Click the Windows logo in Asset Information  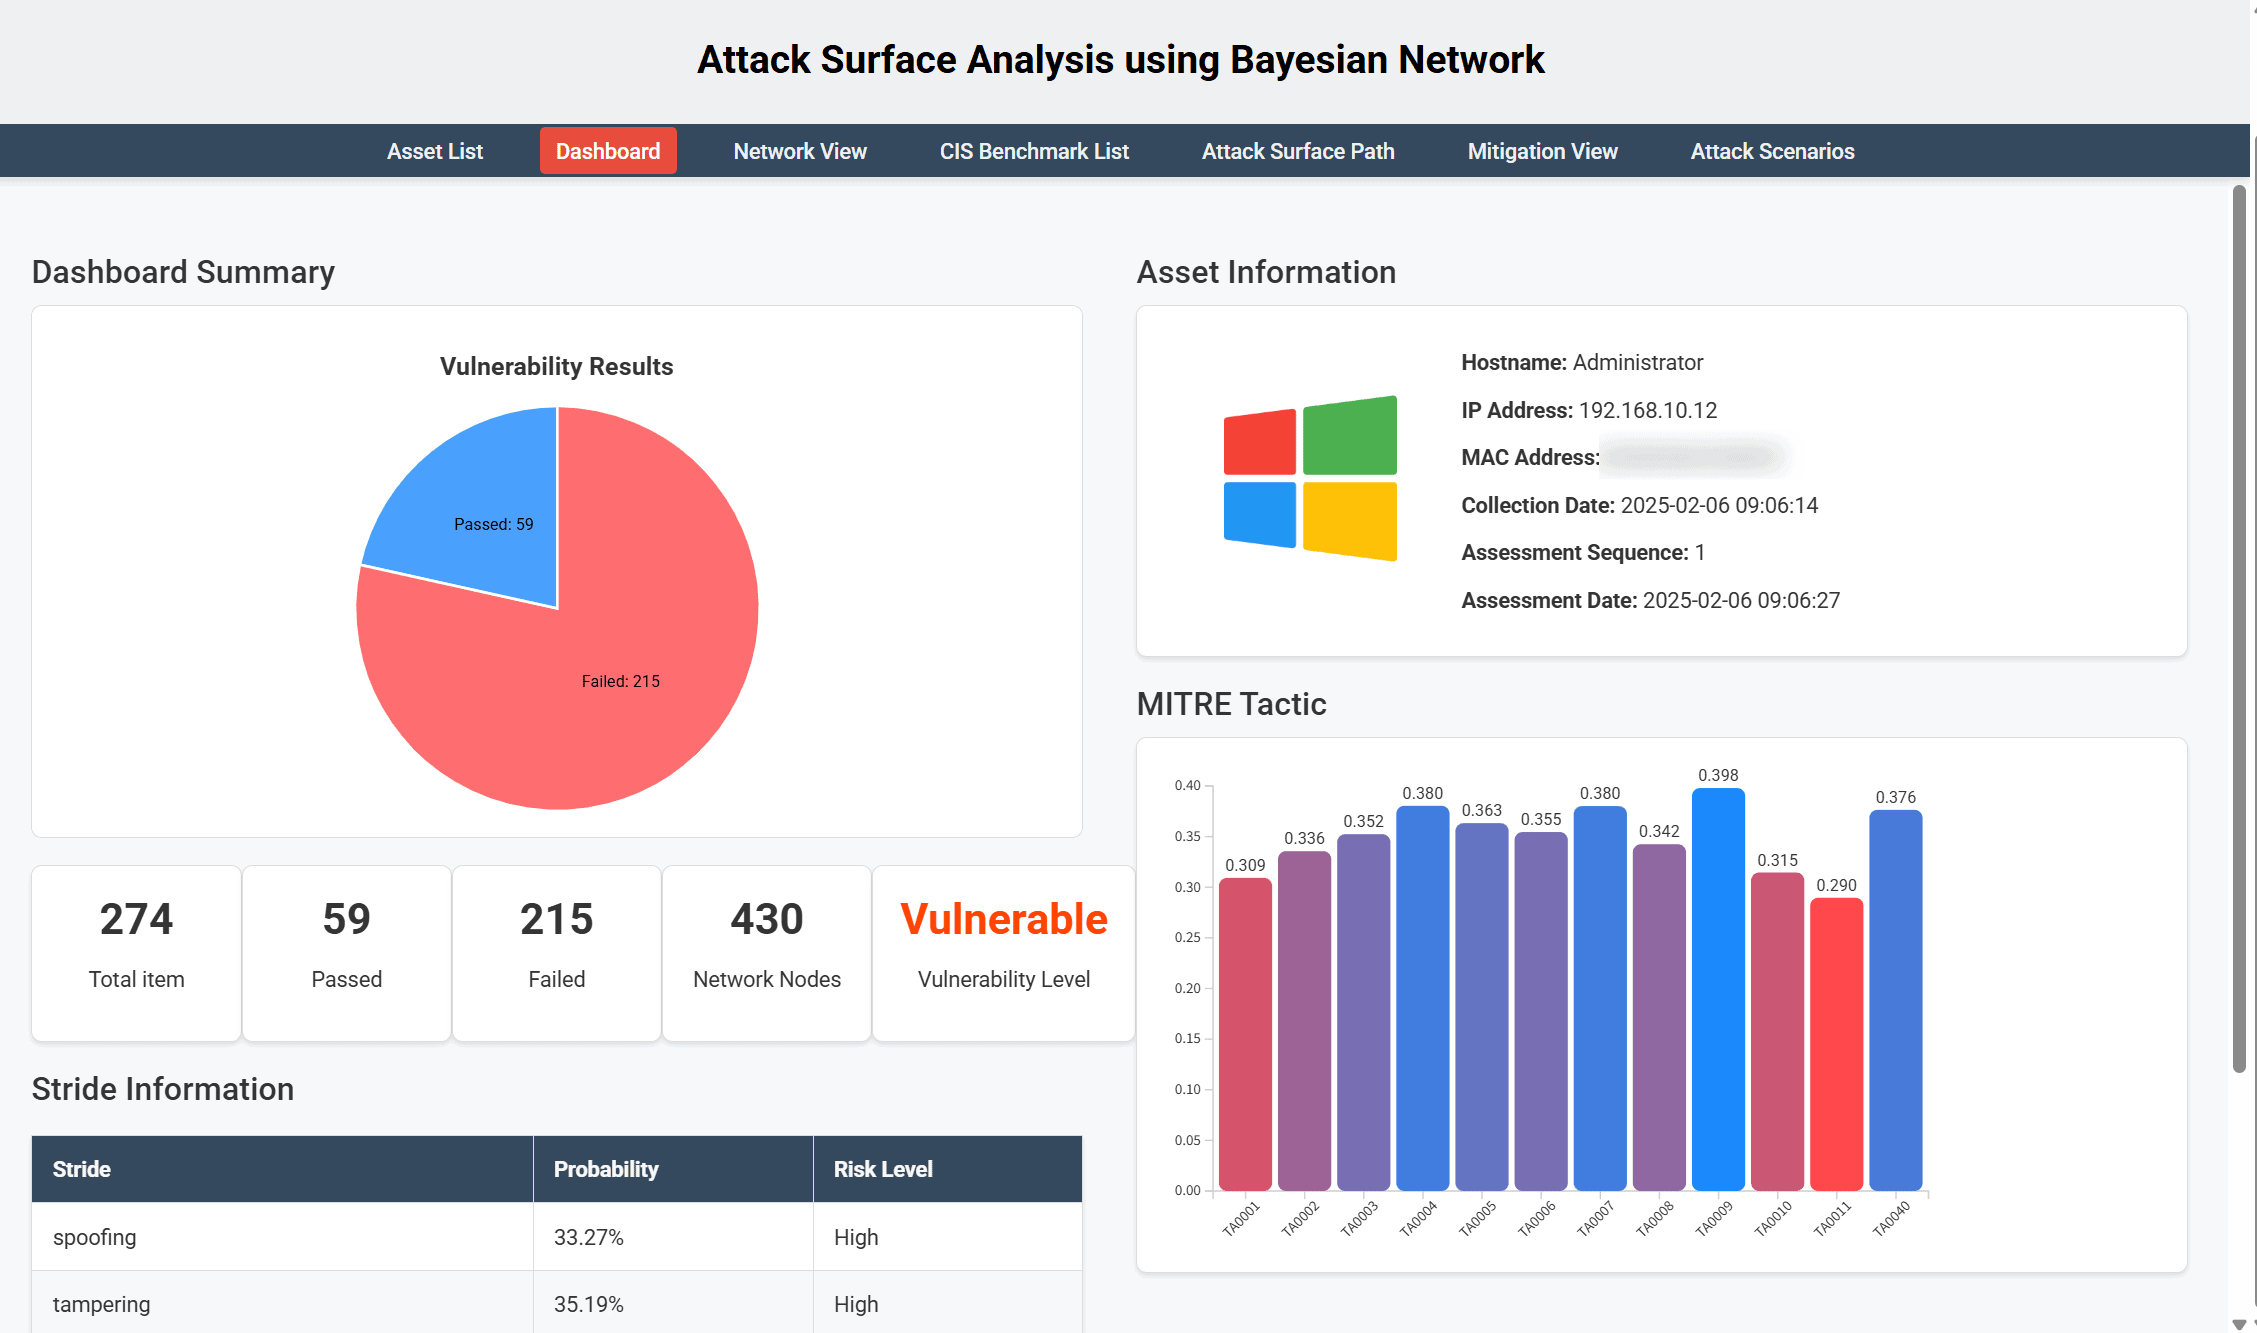(1310, 478)
